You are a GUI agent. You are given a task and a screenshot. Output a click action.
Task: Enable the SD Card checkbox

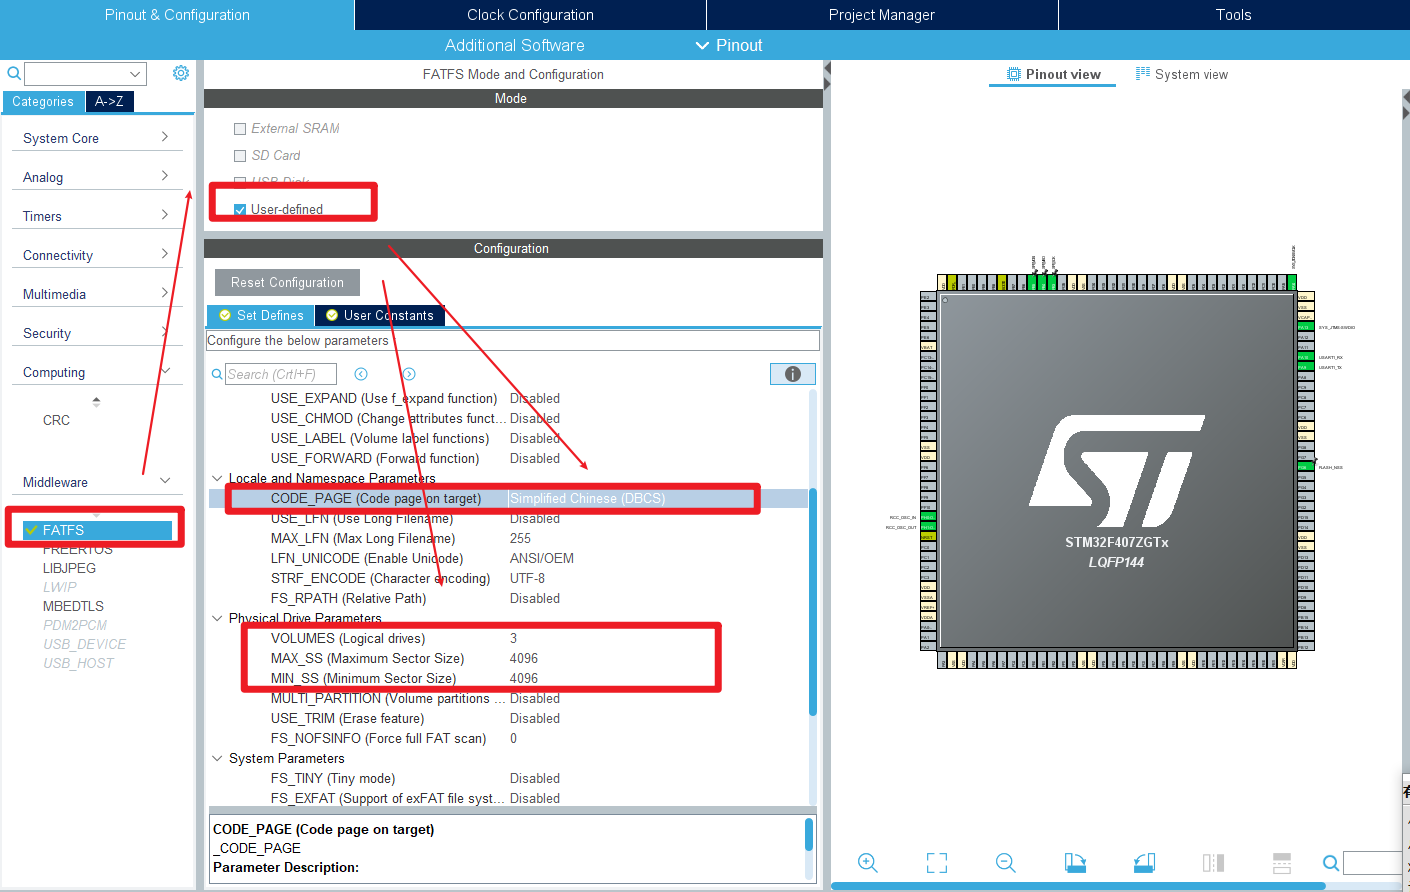[x=240, y=155]
